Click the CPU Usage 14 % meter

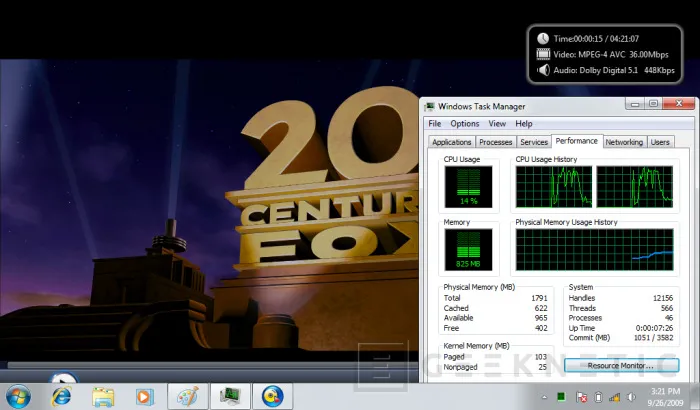coord(468,187)
